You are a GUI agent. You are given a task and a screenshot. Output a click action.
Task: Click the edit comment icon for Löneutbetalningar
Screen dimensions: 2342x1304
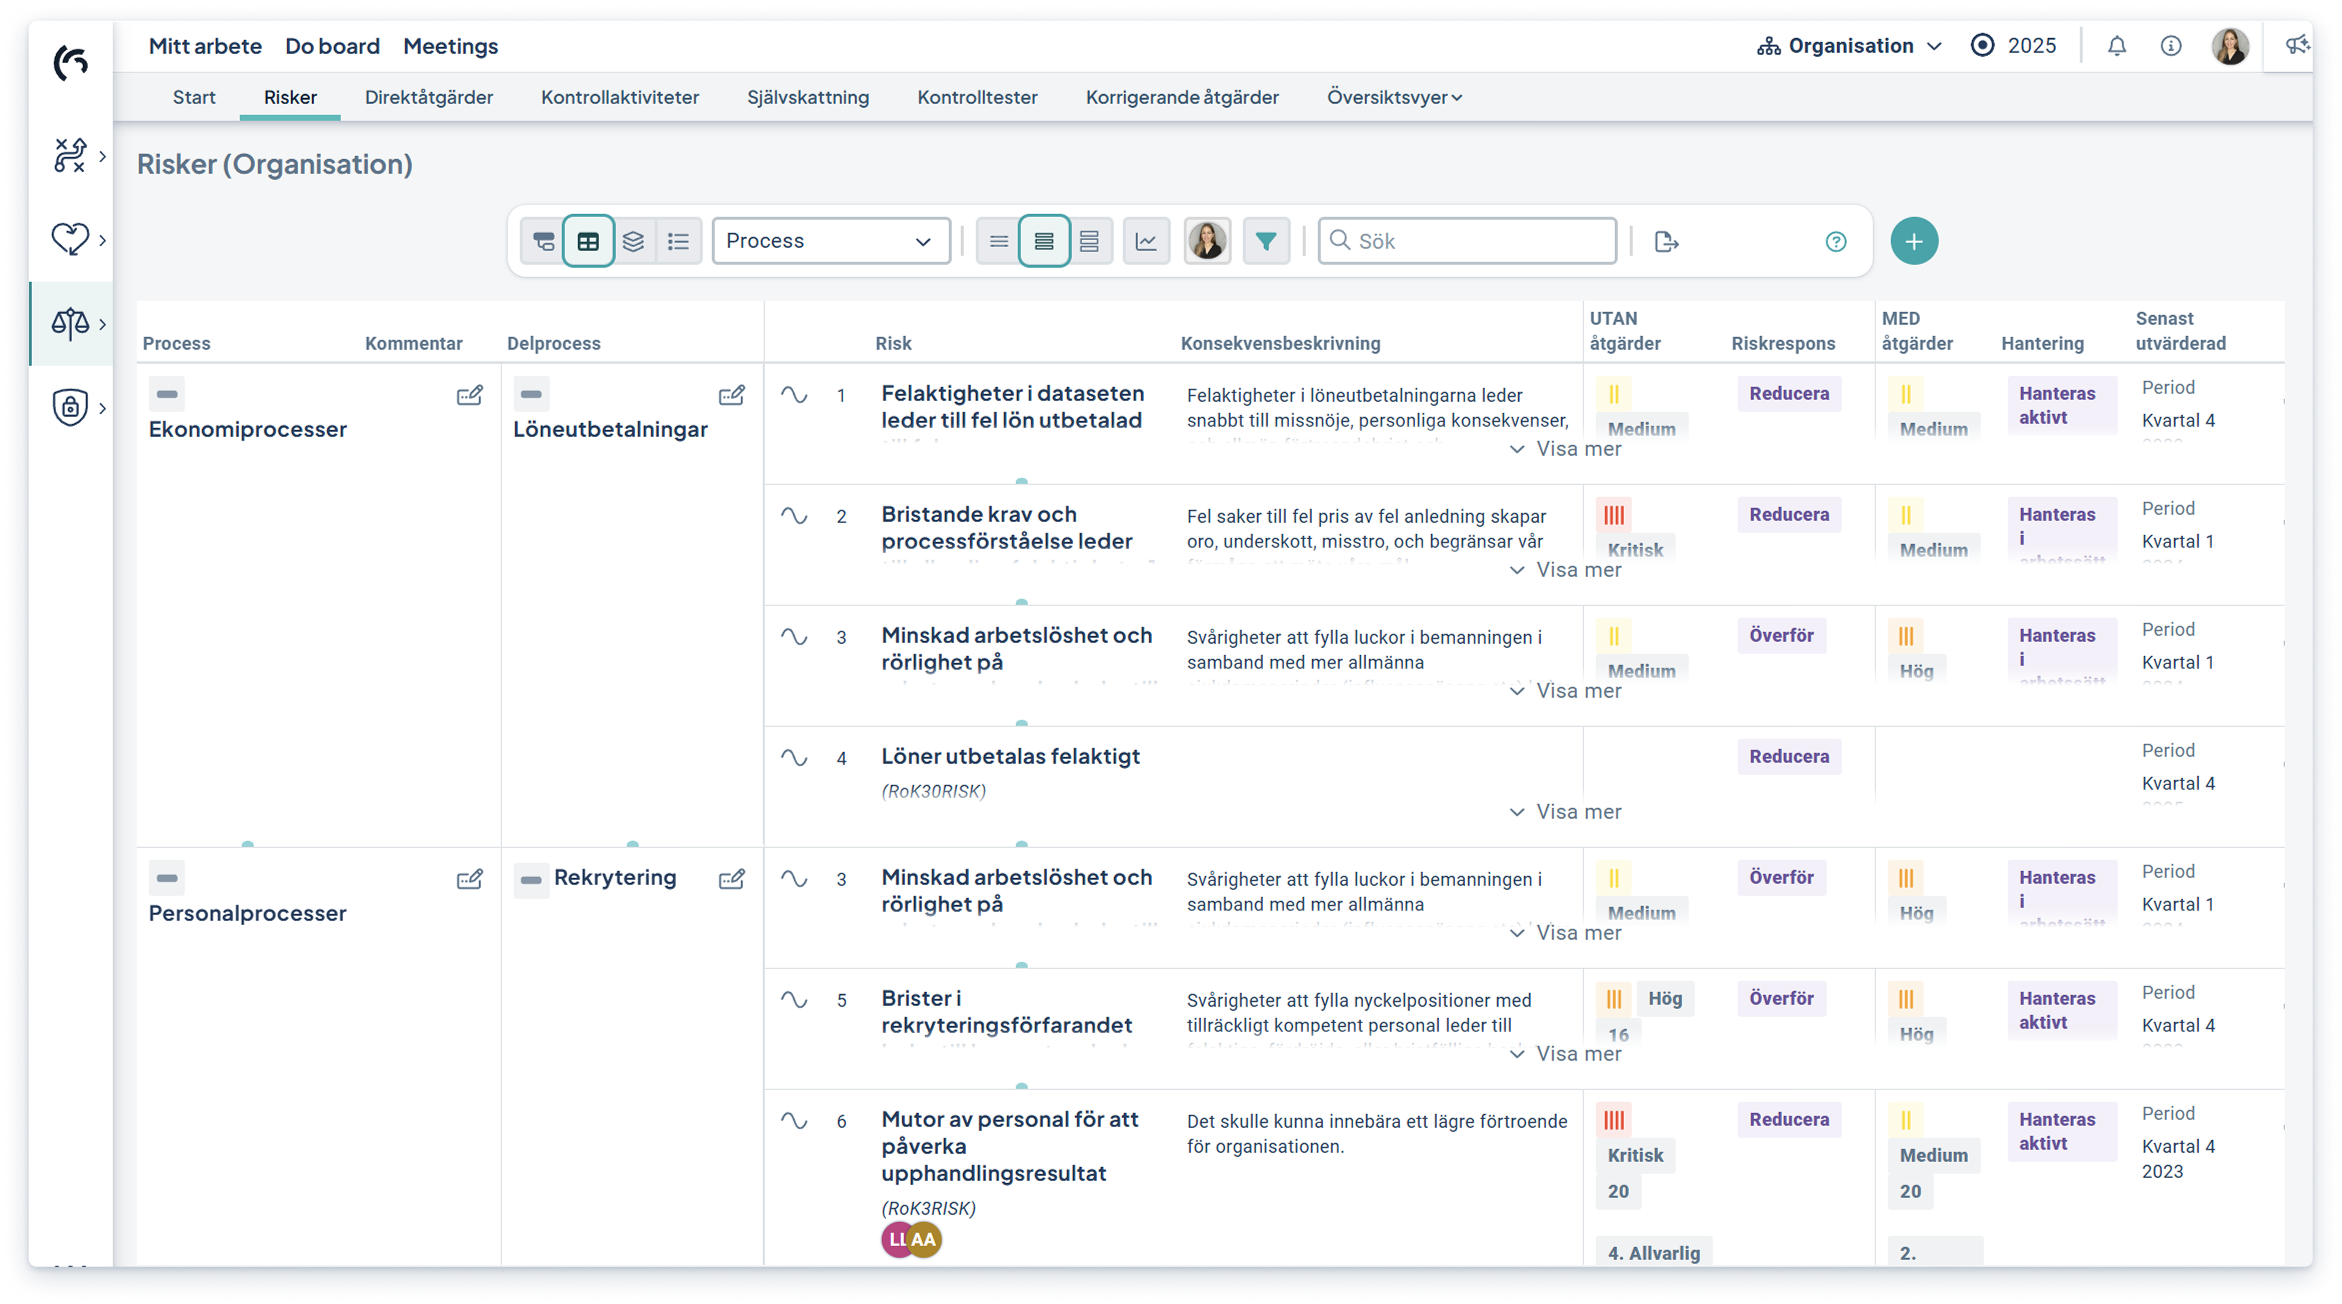click(x=731, y=395)
